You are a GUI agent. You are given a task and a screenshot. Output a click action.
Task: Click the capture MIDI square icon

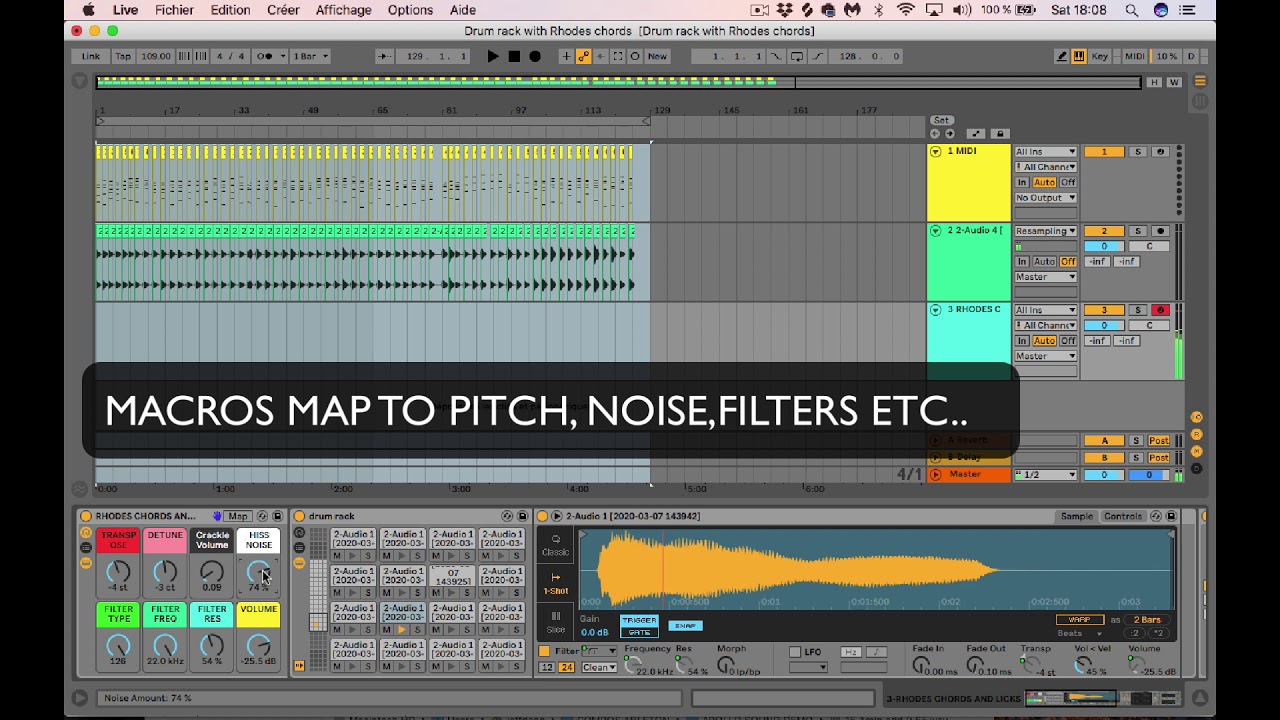tap(617, 56)
